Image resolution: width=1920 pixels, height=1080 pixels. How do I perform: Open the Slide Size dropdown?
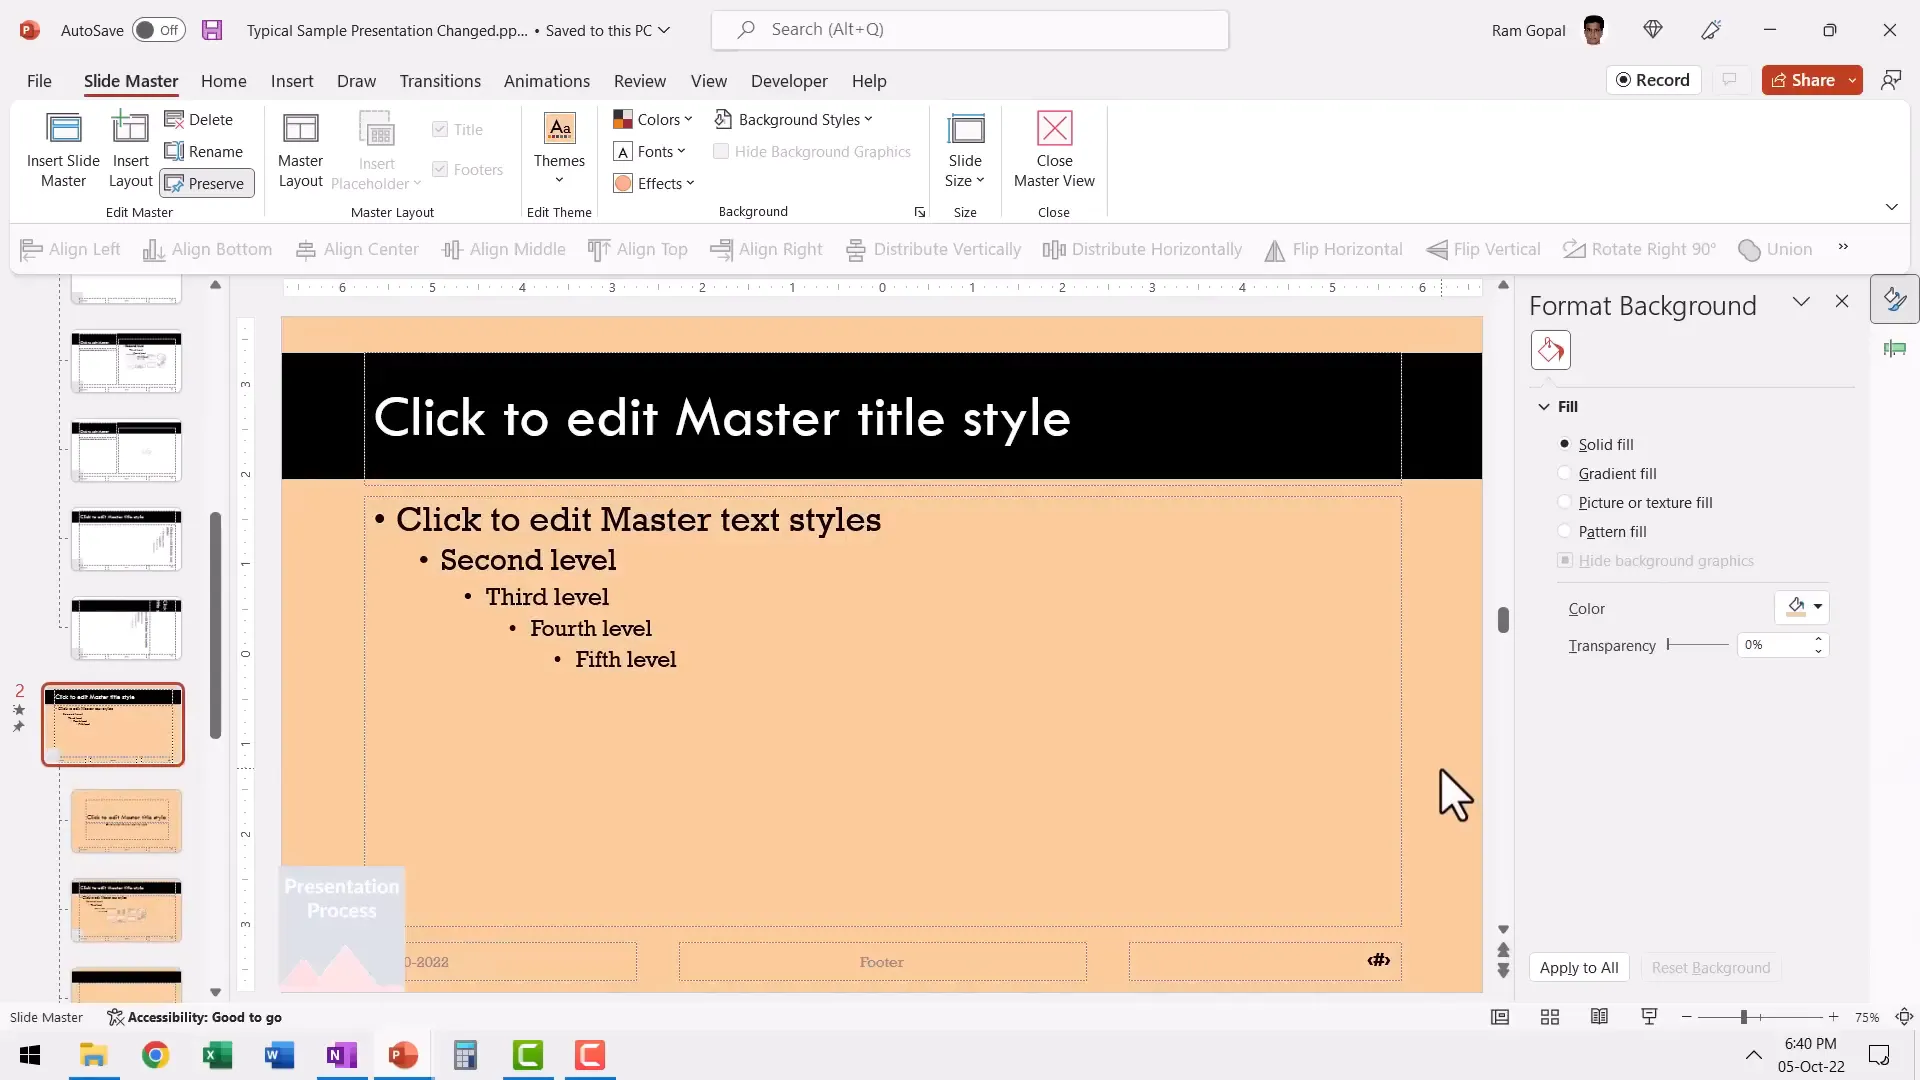coord(965,150)
